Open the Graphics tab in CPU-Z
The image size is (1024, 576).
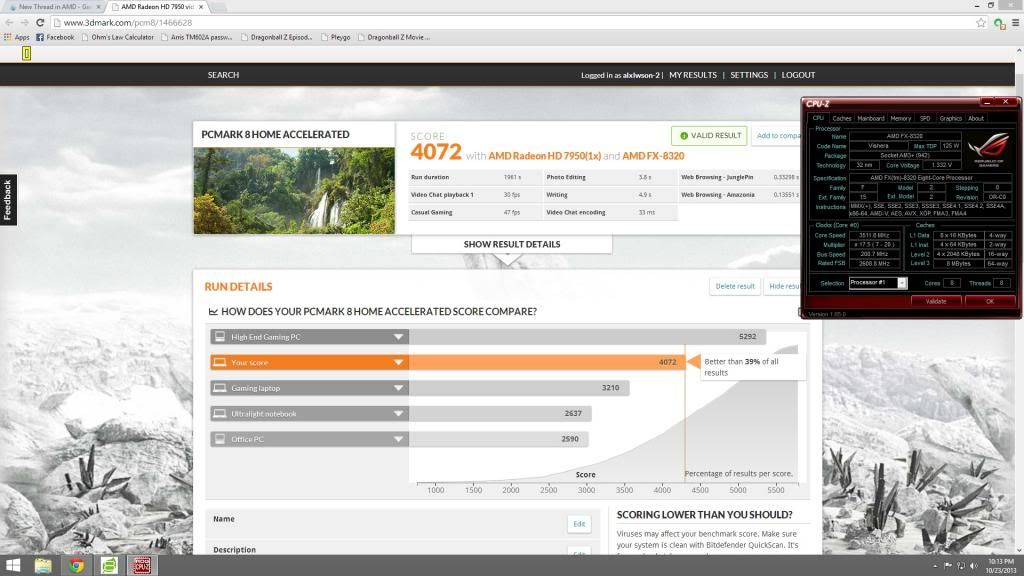950,118
